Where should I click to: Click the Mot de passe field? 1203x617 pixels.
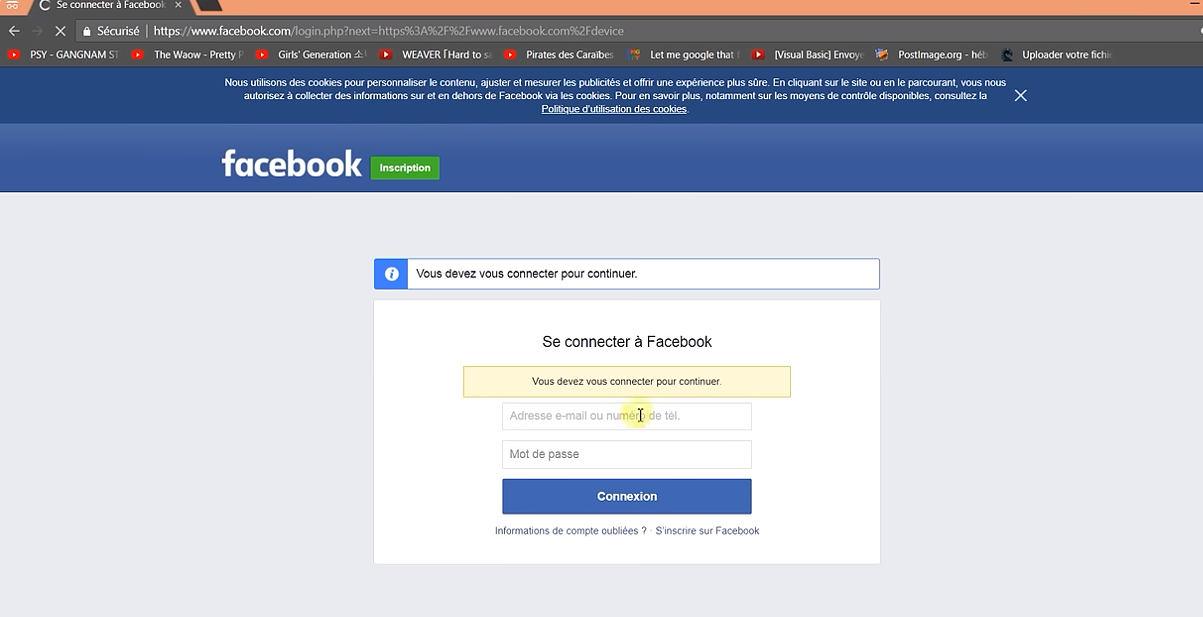pos(626,454)
